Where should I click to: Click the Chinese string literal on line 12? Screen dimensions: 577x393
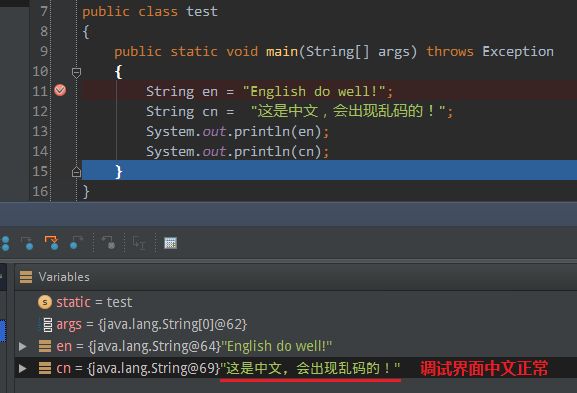click(348, 111)
